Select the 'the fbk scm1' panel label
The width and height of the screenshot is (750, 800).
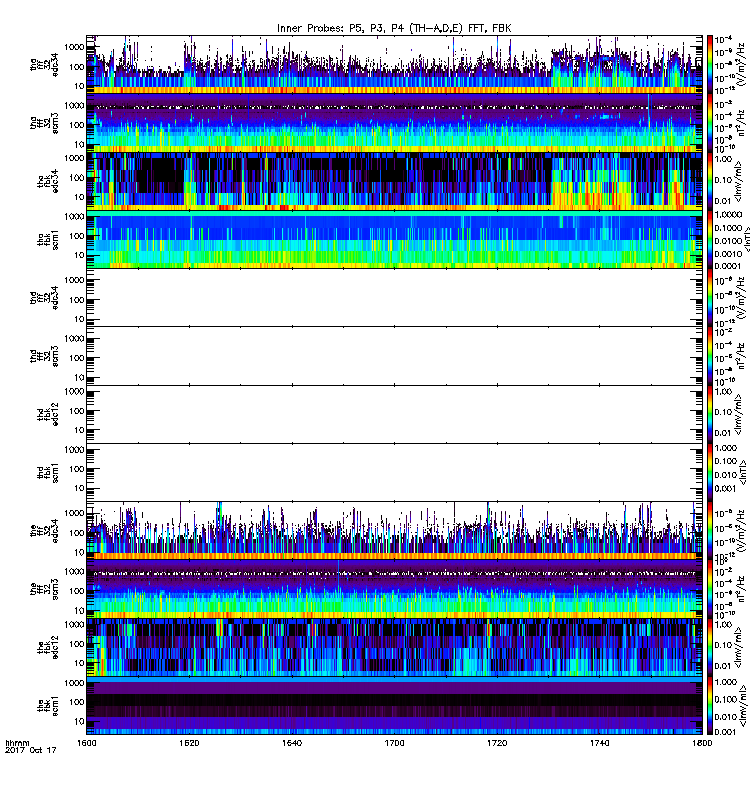click(48, 706)
